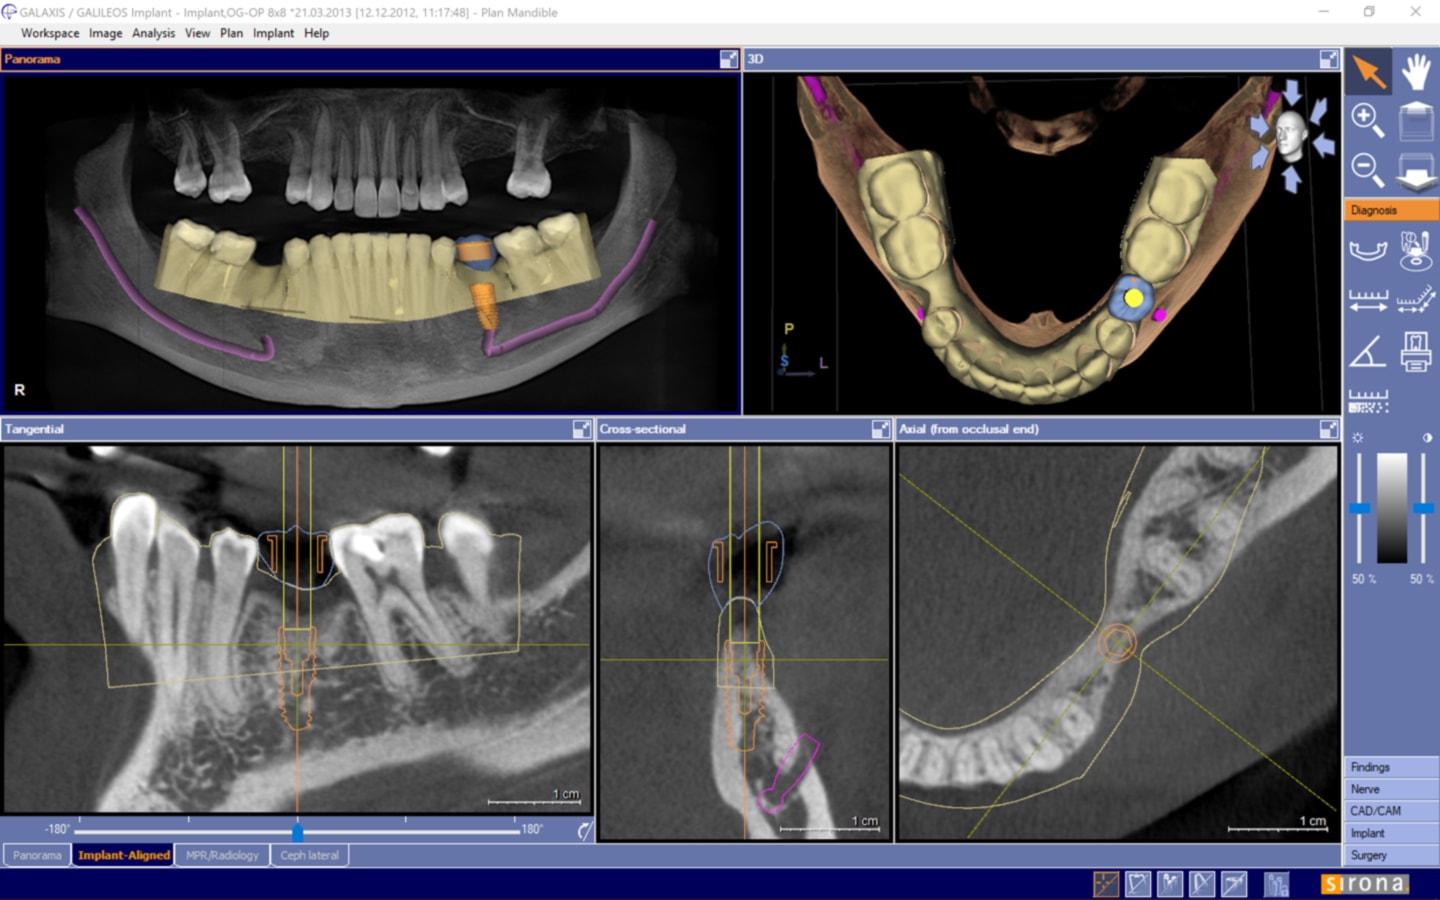Toggle the crossed-out teeth visibility button
Image resolution: width=1440 pixels, height=900 pixels.
(1170, 883)
